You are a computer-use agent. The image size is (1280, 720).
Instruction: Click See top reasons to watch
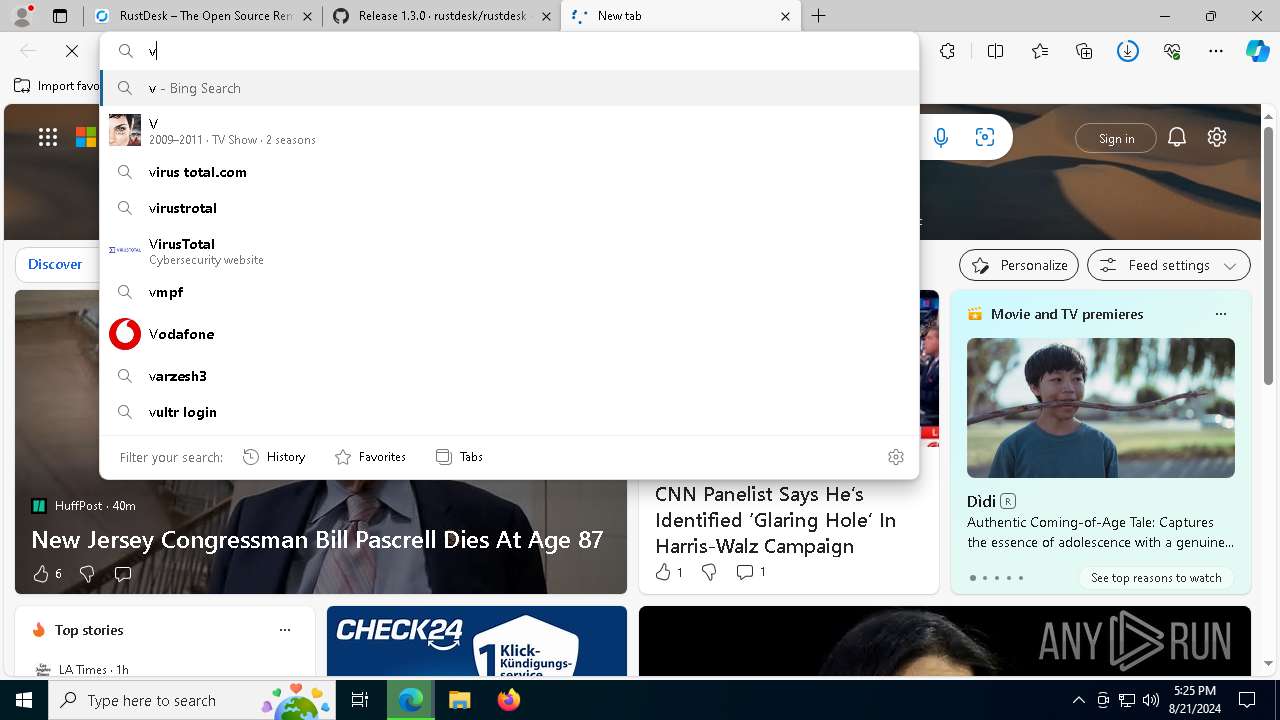tap(1156, 578)
